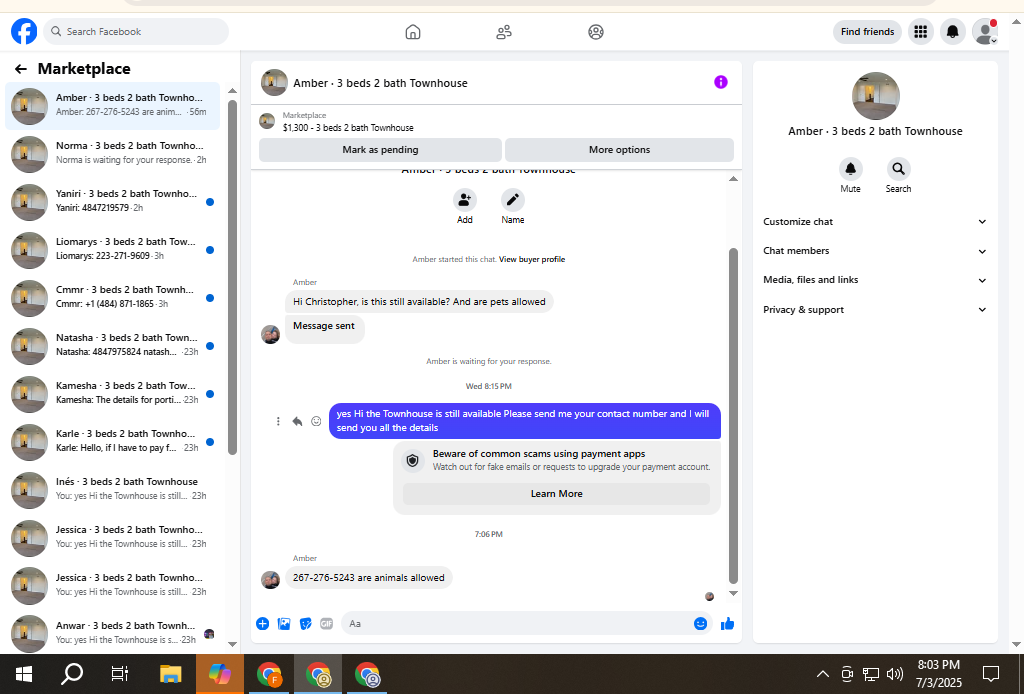This screenshot has width=1024, height=694.
Task: Click chat messages scrollbar up arrow
Action: [x=733, y=178]
